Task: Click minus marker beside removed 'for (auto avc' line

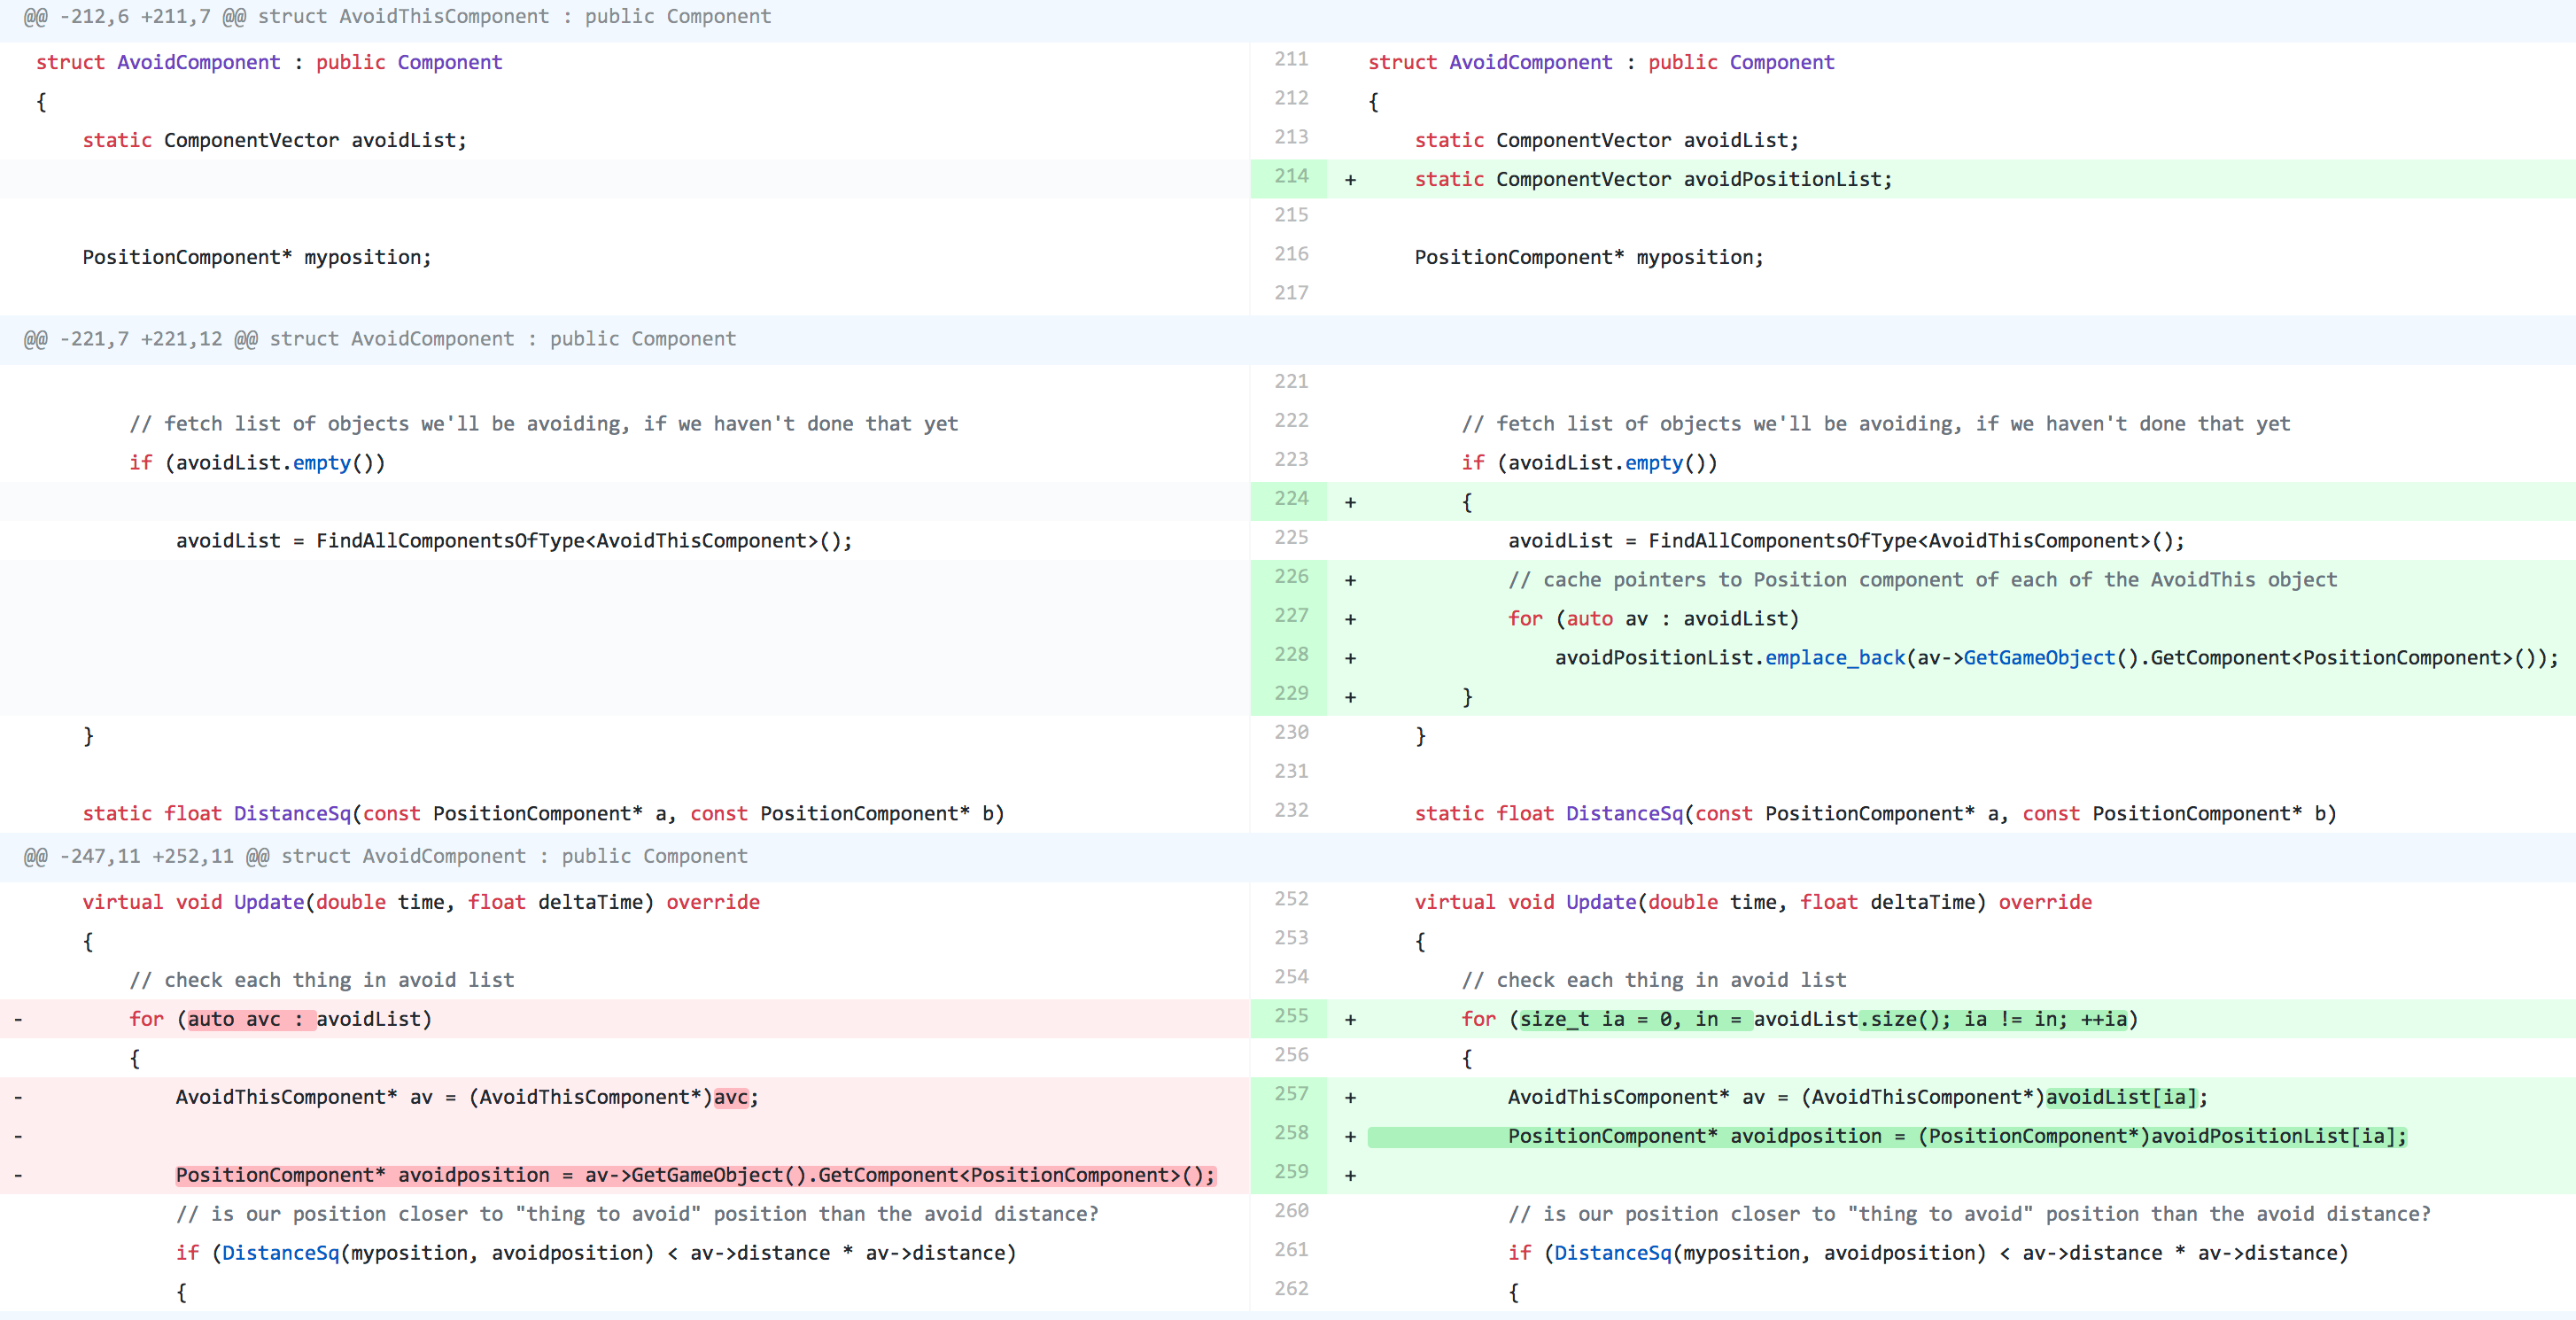Action: (x=18, y=1020)
